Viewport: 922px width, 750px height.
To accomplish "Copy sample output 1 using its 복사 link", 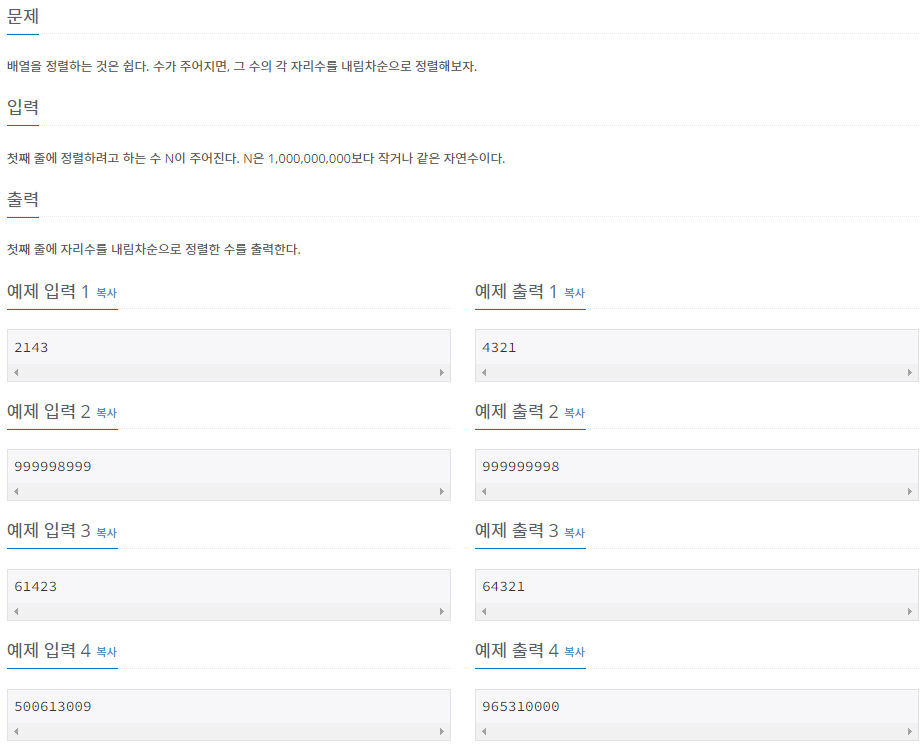I will pyautogui.click(x=575, y=293).
